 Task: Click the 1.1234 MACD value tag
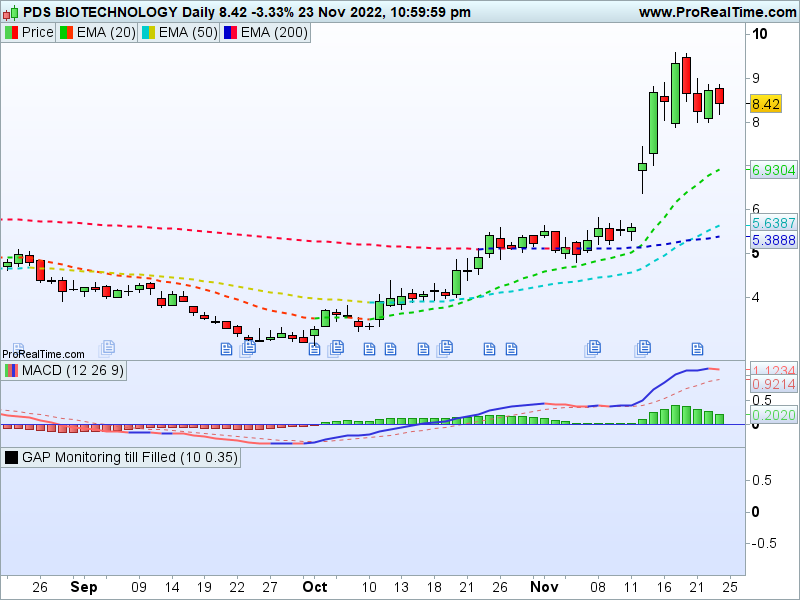pyautogui.click(x=773, y=370)
